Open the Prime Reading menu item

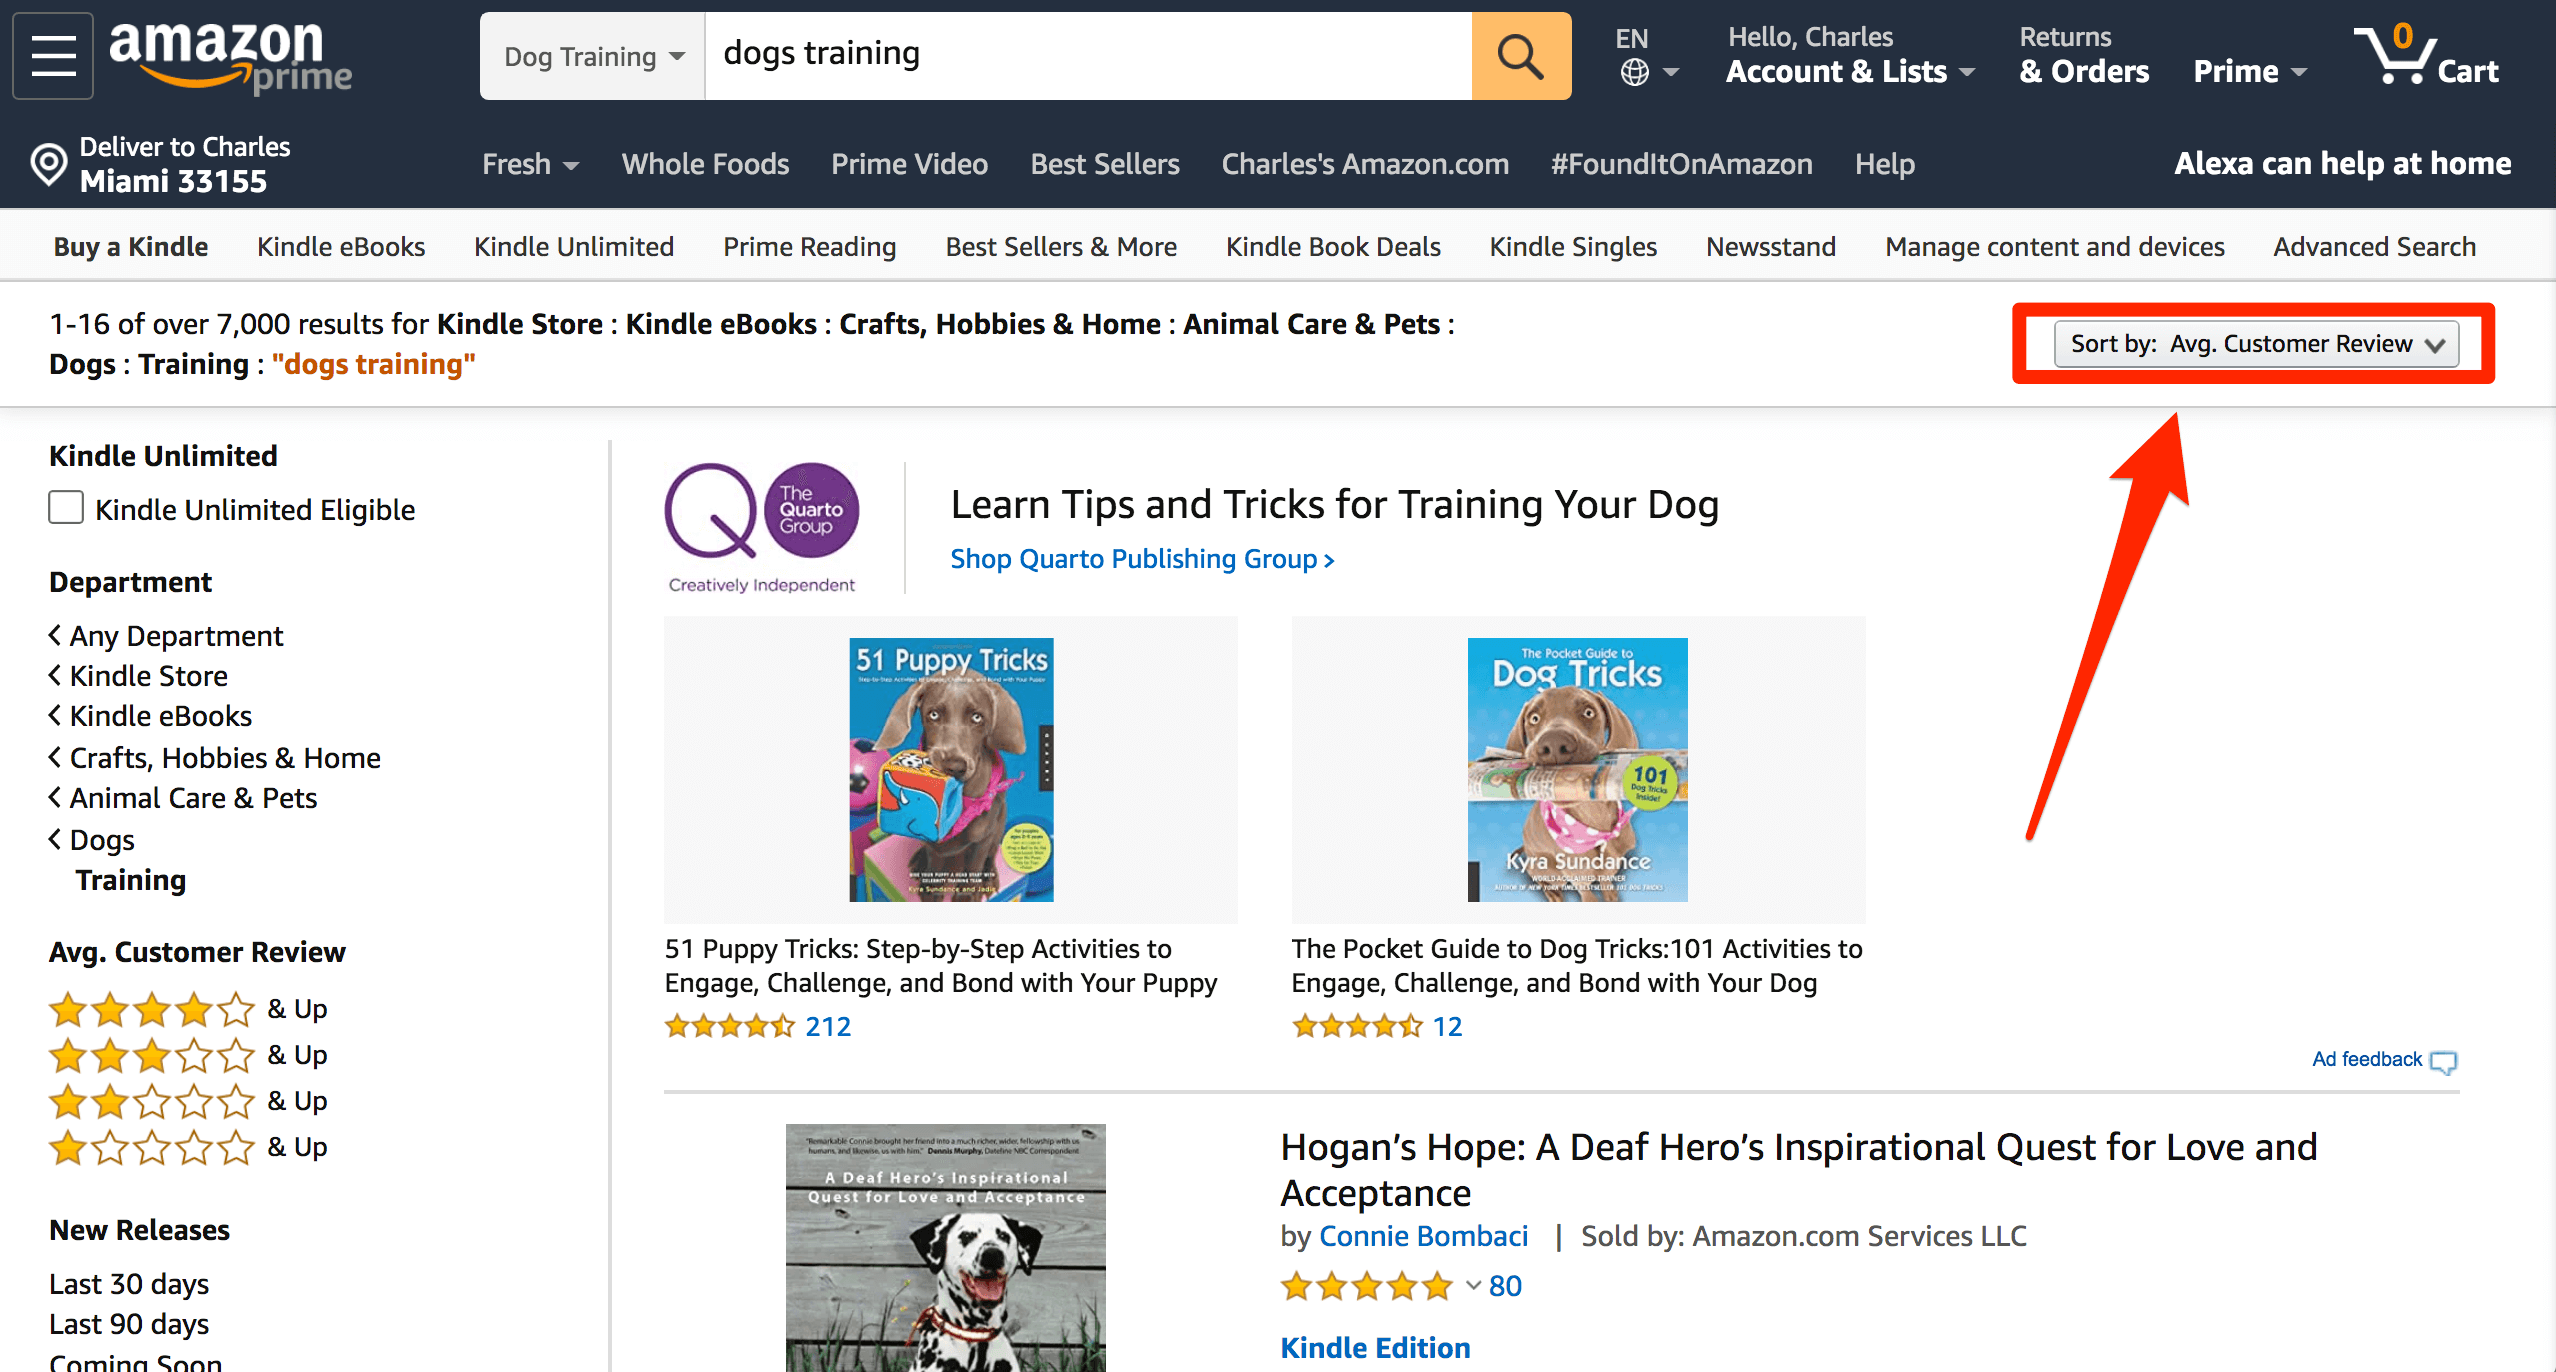tap(809, 246)
